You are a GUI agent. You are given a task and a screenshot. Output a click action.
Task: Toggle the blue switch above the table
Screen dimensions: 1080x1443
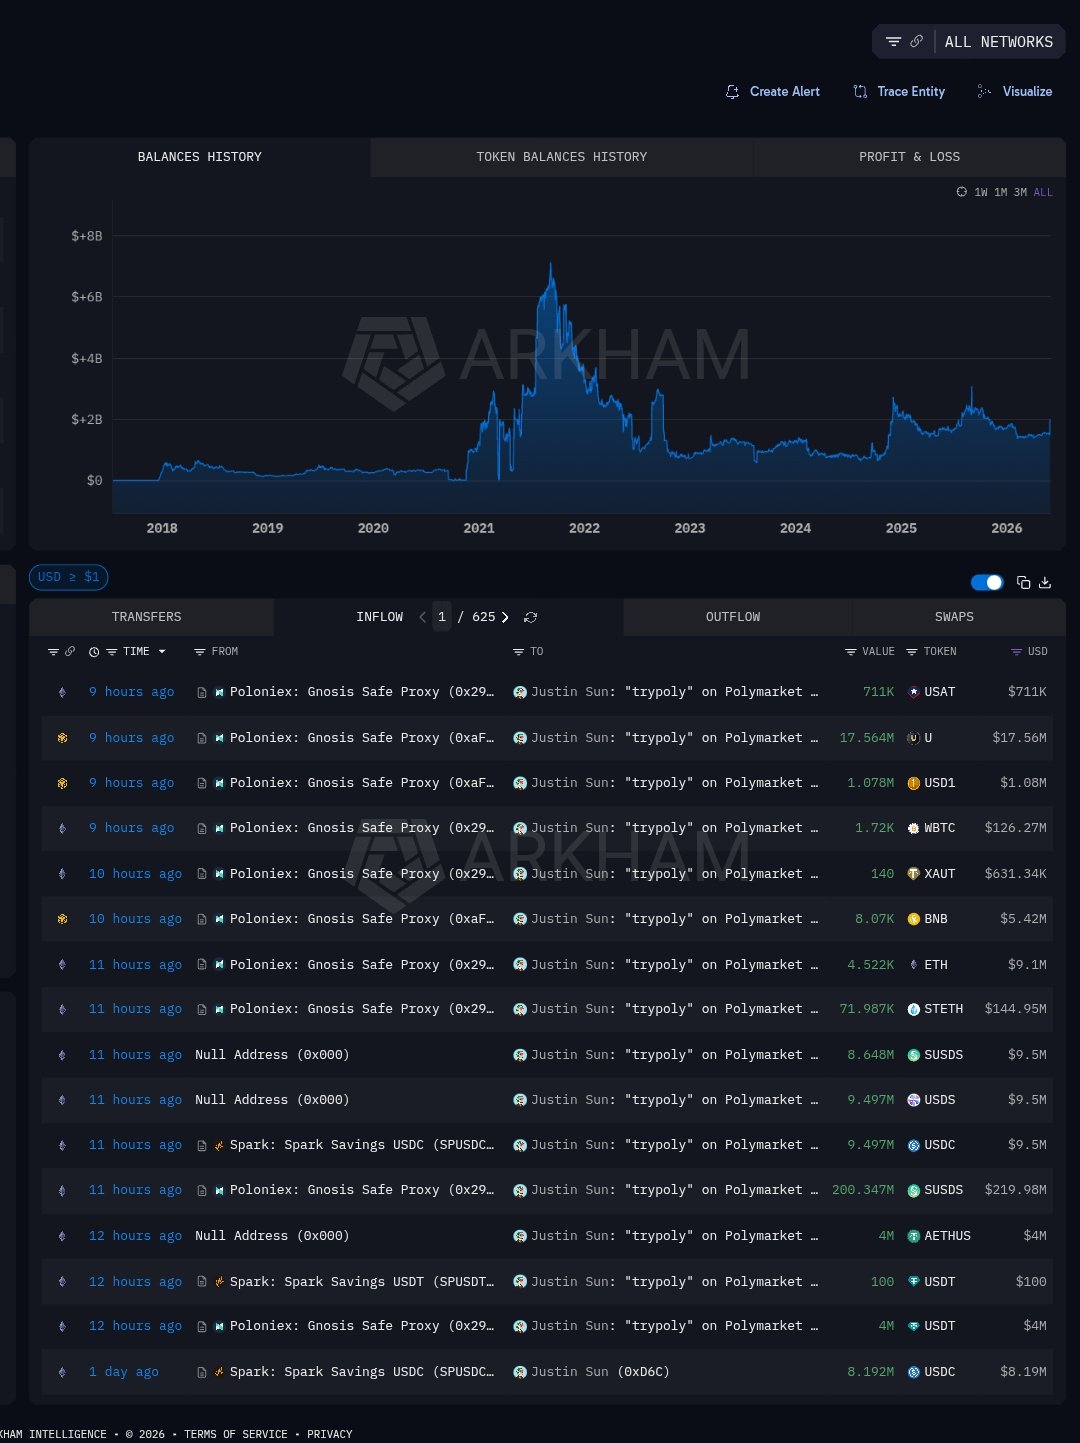(987, 582)
